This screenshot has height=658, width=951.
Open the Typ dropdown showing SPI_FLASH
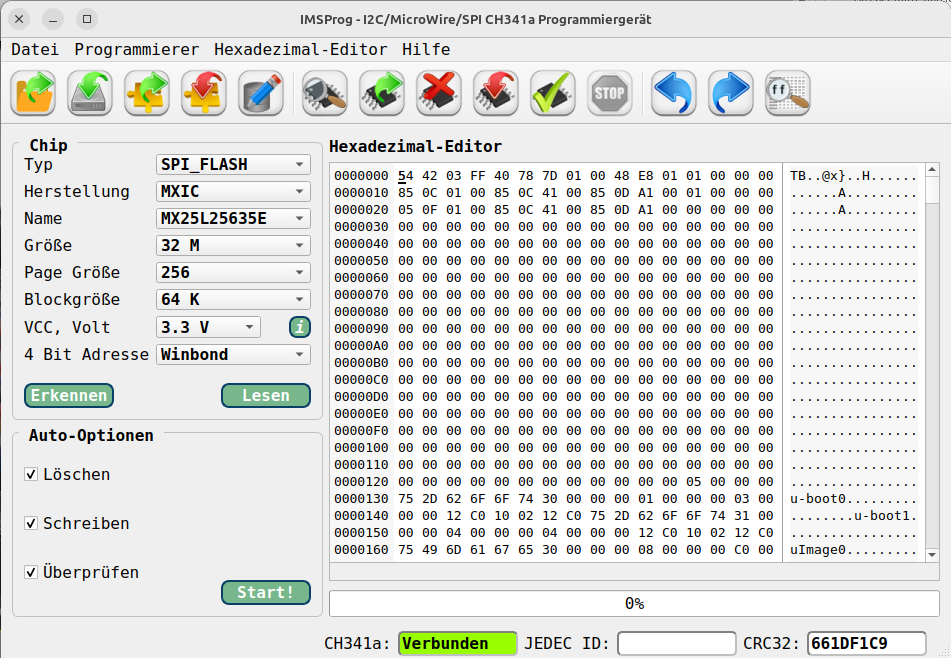[x=234, y=164]
